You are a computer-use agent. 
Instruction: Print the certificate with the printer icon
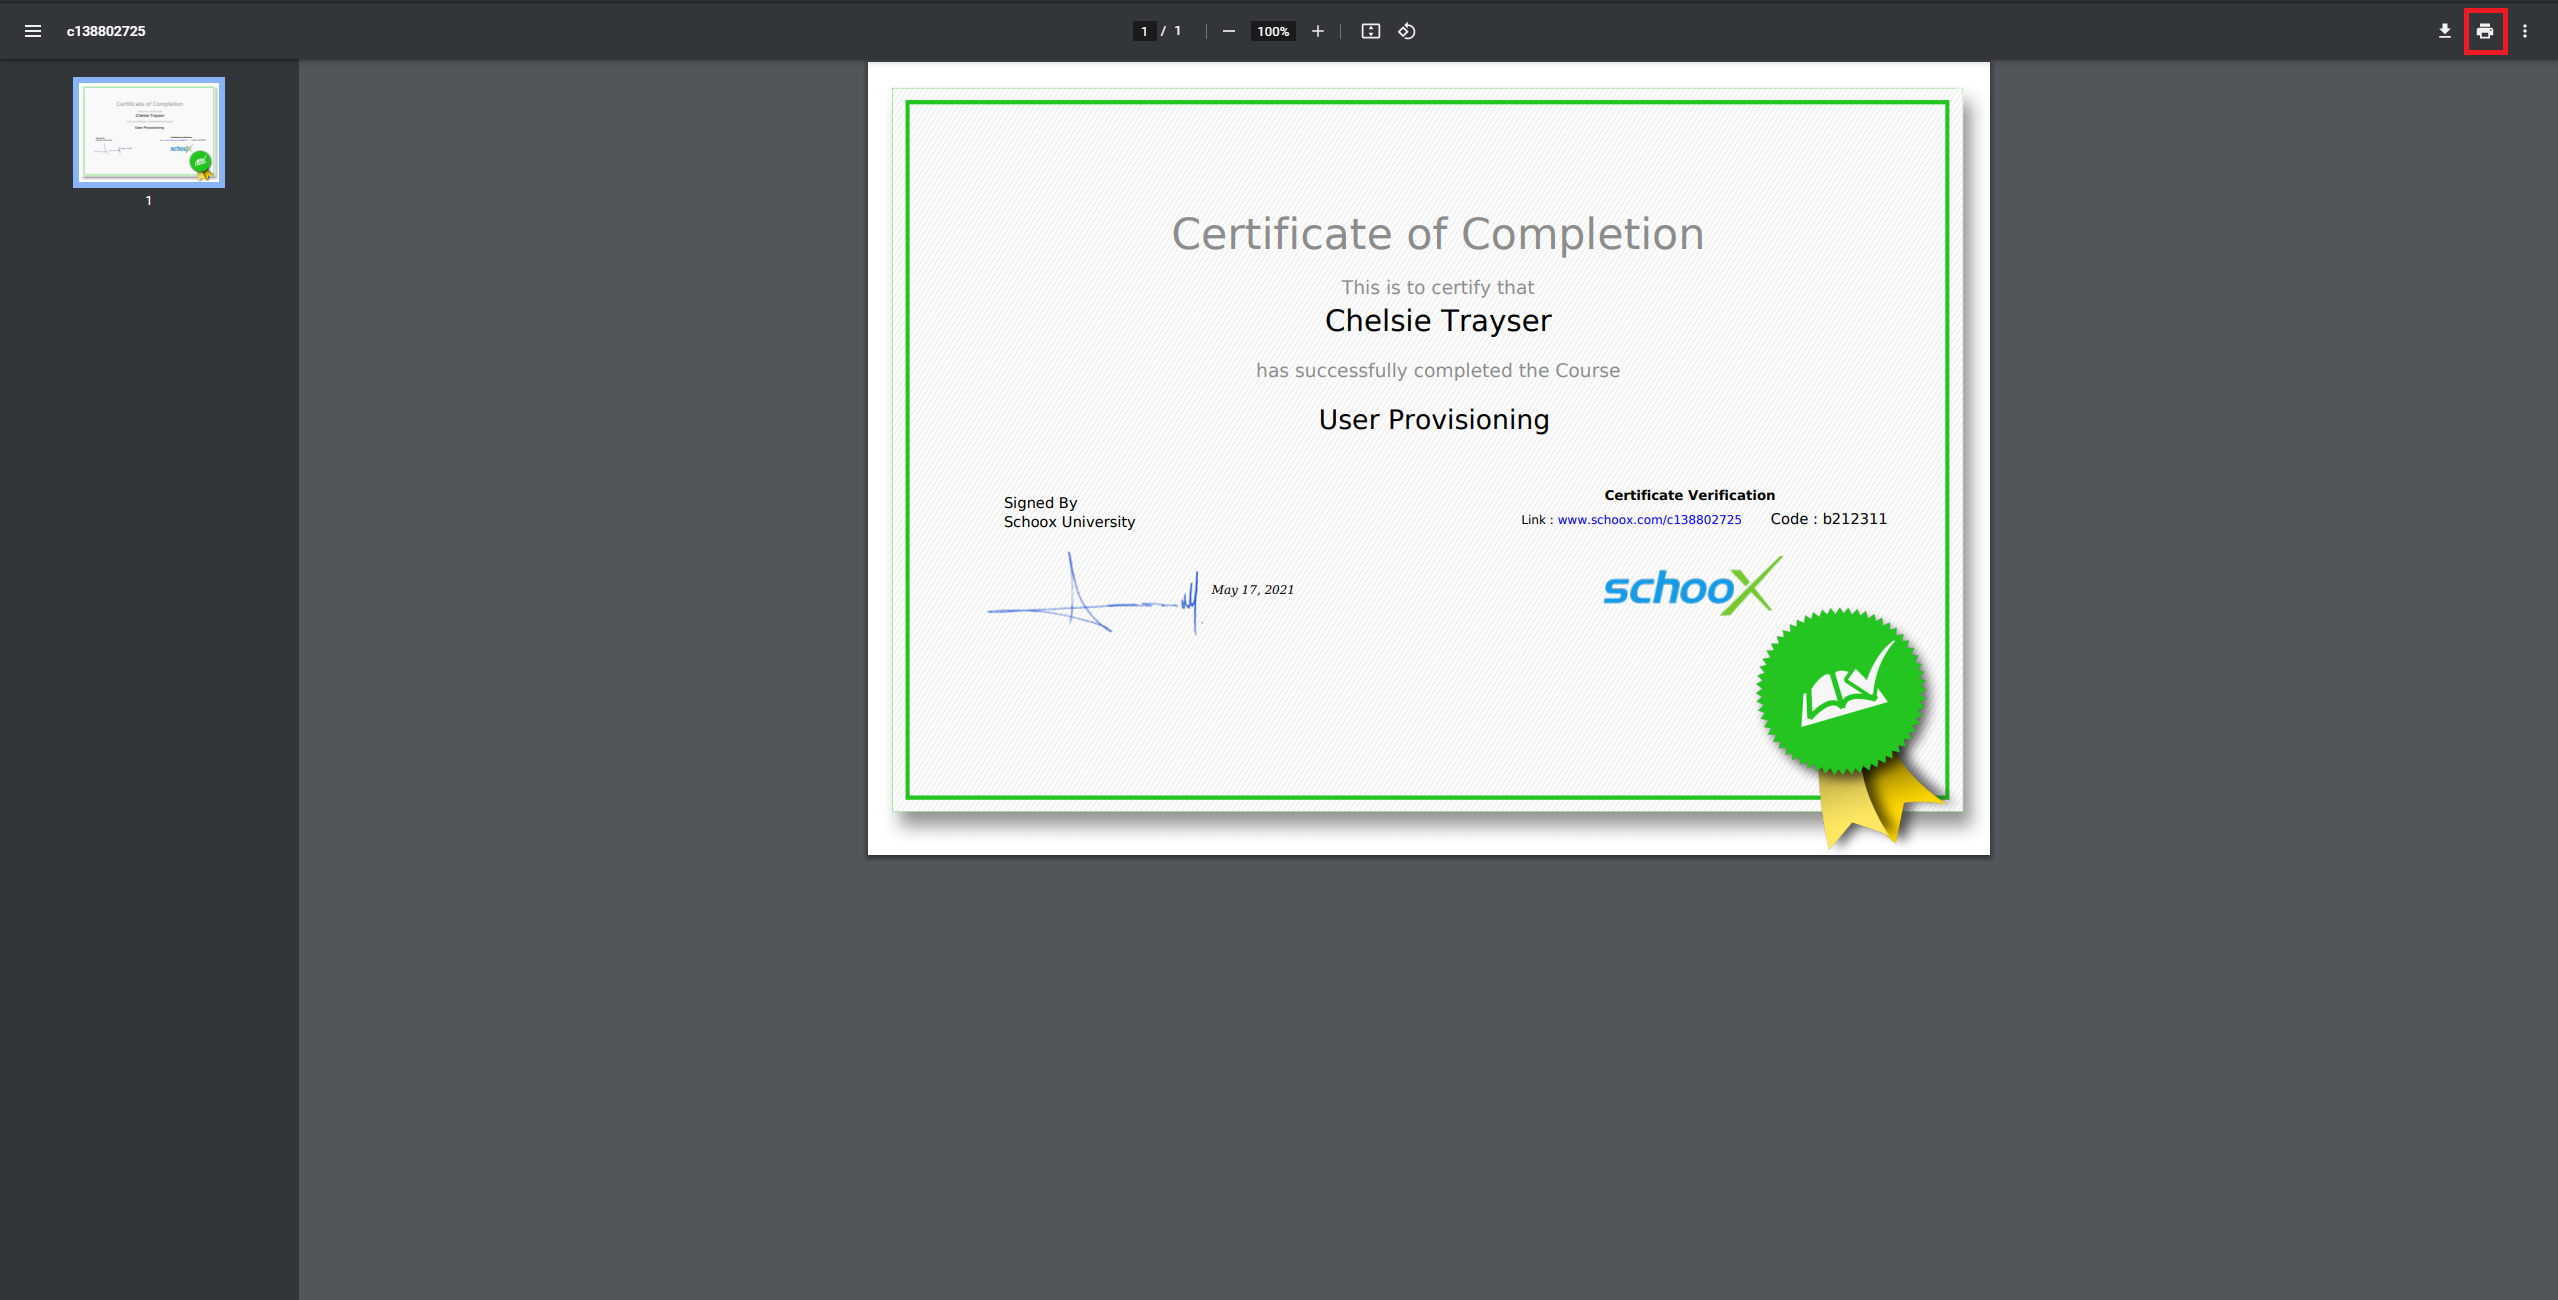point(2484,31)
